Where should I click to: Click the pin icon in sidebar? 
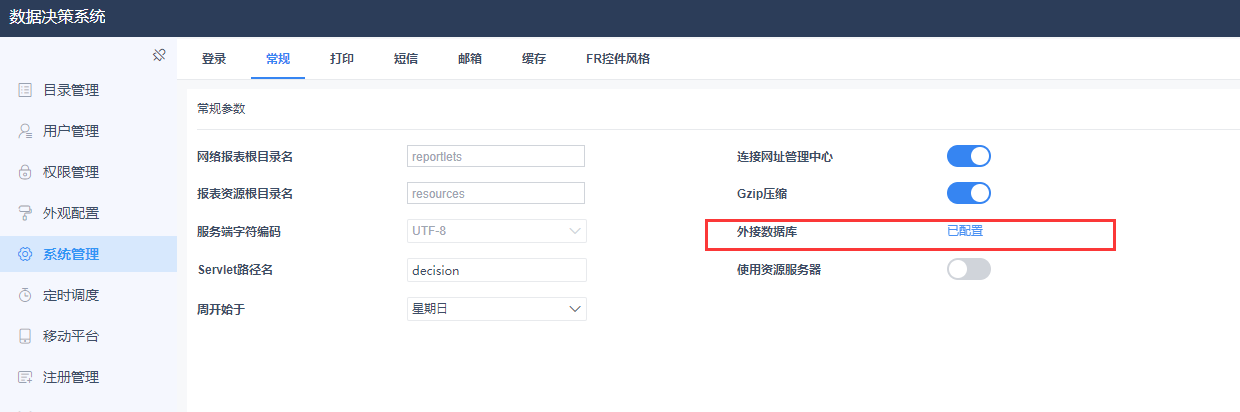[x=159, y=55]
